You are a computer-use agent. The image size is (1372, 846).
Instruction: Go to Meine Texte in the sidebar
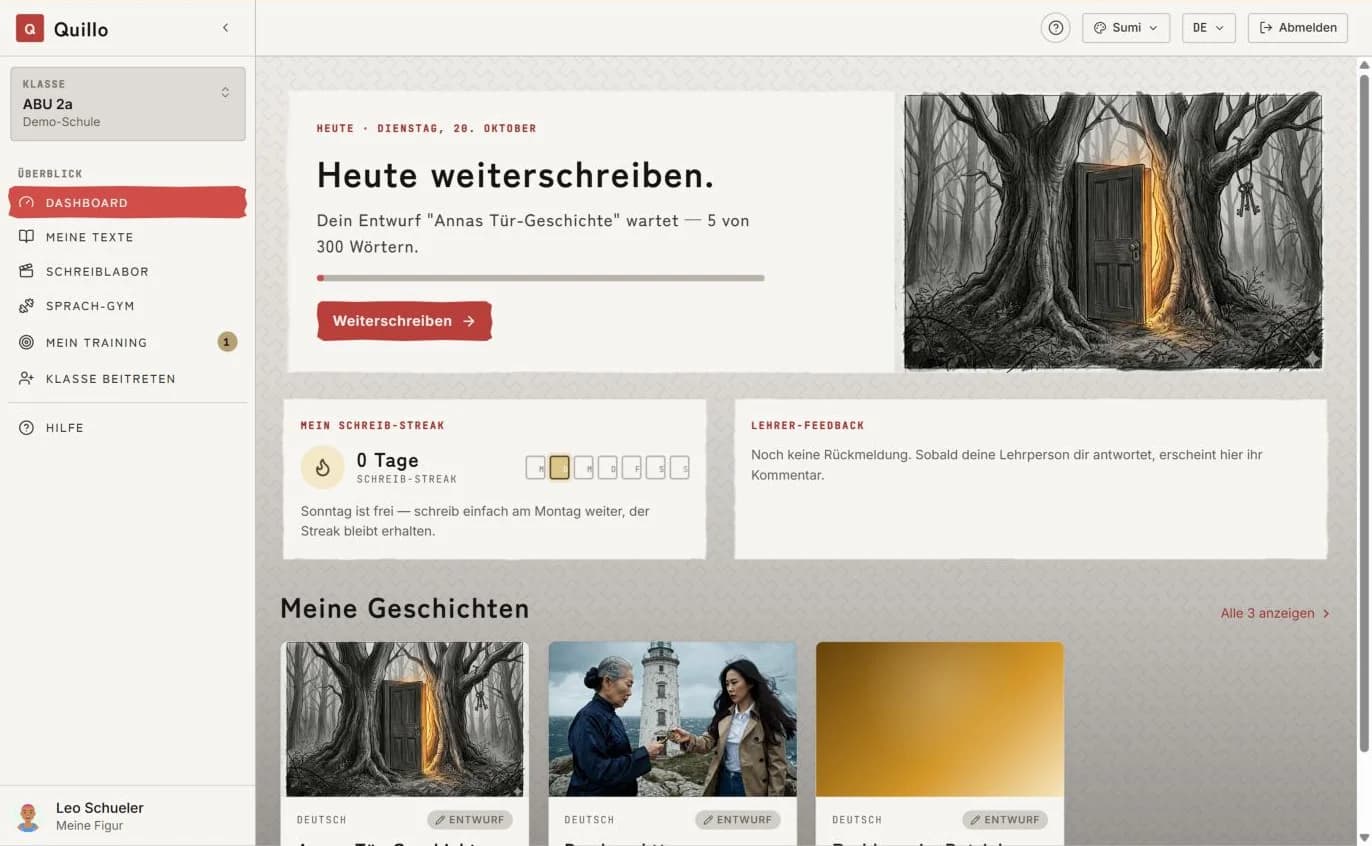pos(128,237)
